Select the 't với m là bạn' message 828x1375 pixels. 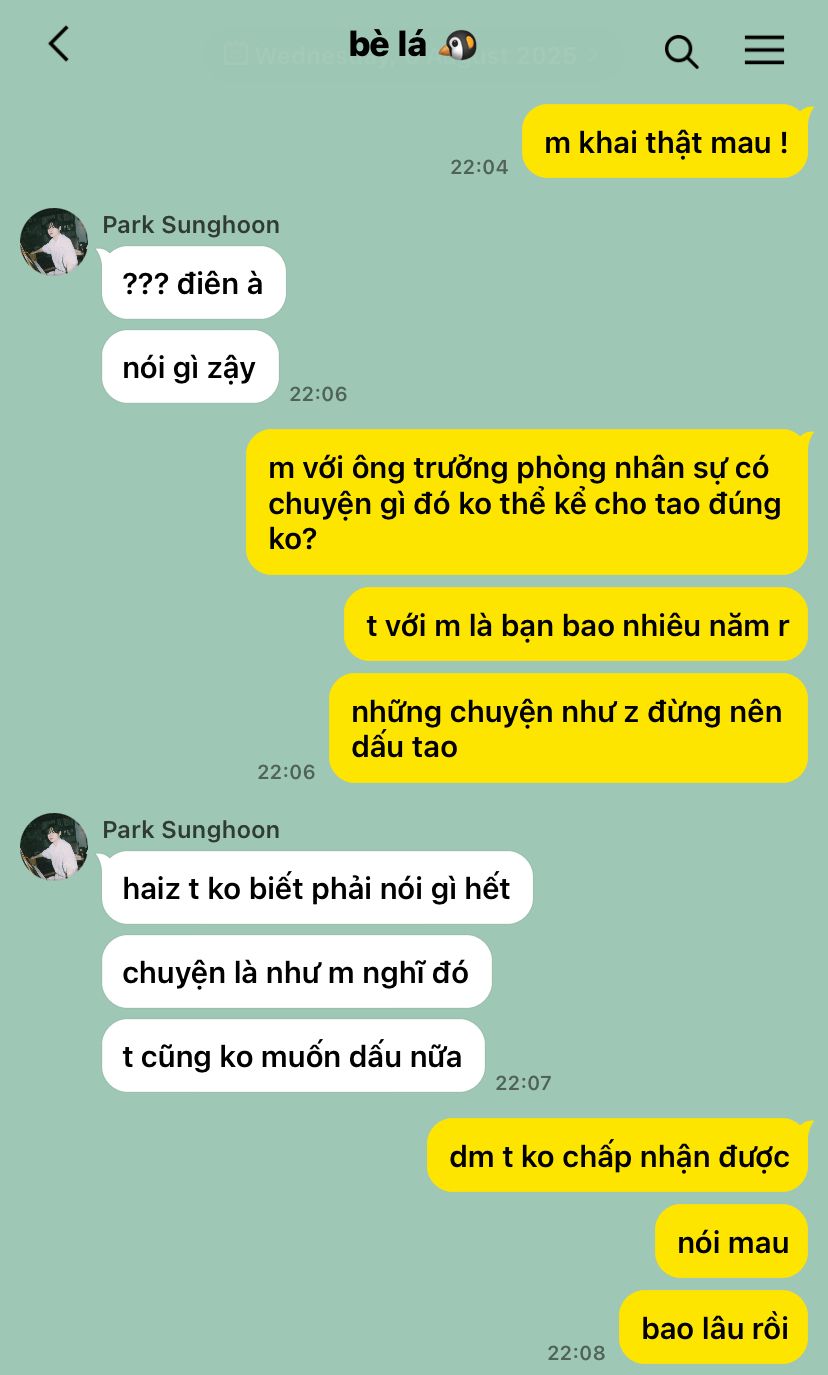(576, 625)
